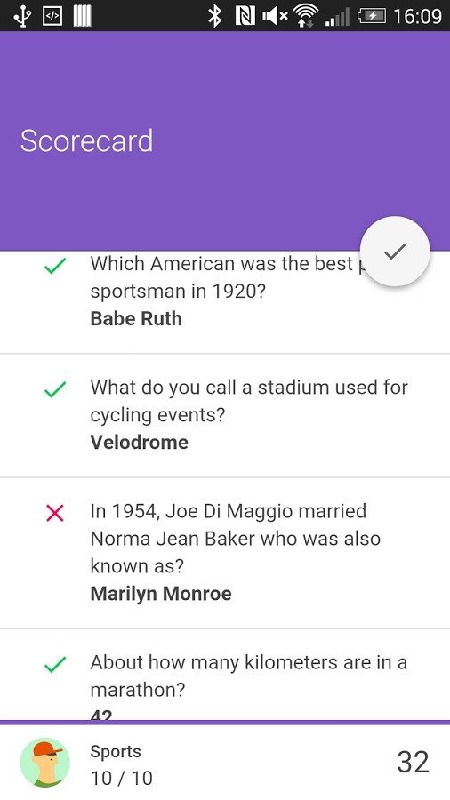Tap the Bluetooth icon in status bar
The width and height of the screenshot is (450, 800).
point(215,16)
